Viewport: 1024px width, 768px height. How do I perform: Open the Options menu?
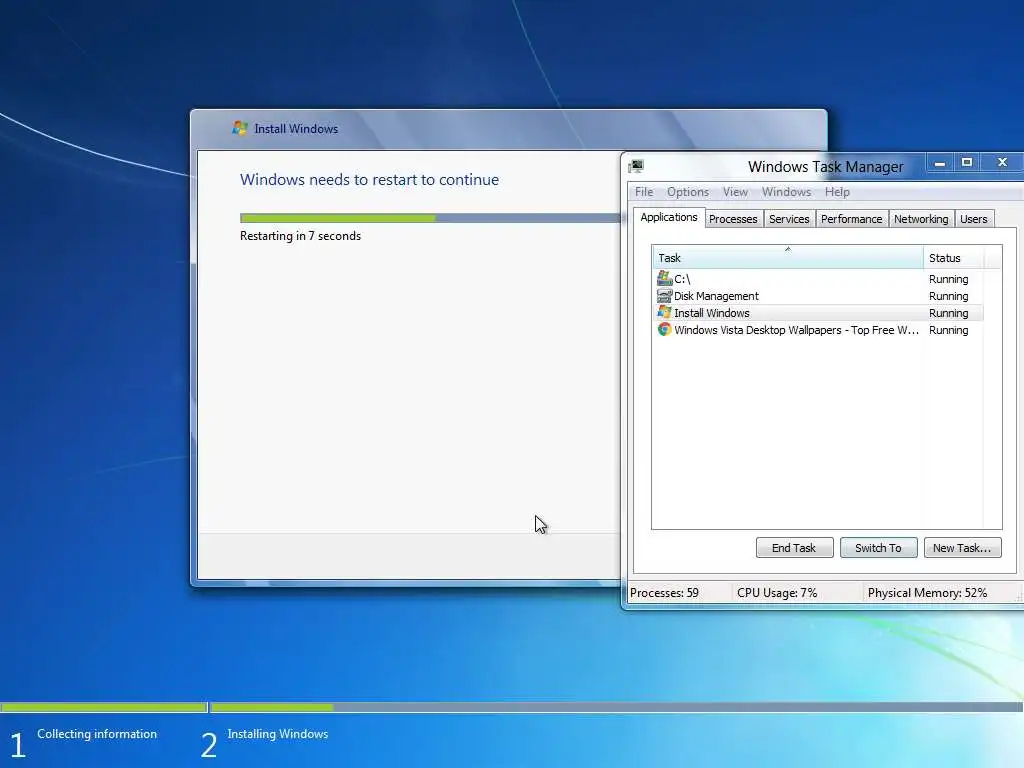(x=688, y=192)
